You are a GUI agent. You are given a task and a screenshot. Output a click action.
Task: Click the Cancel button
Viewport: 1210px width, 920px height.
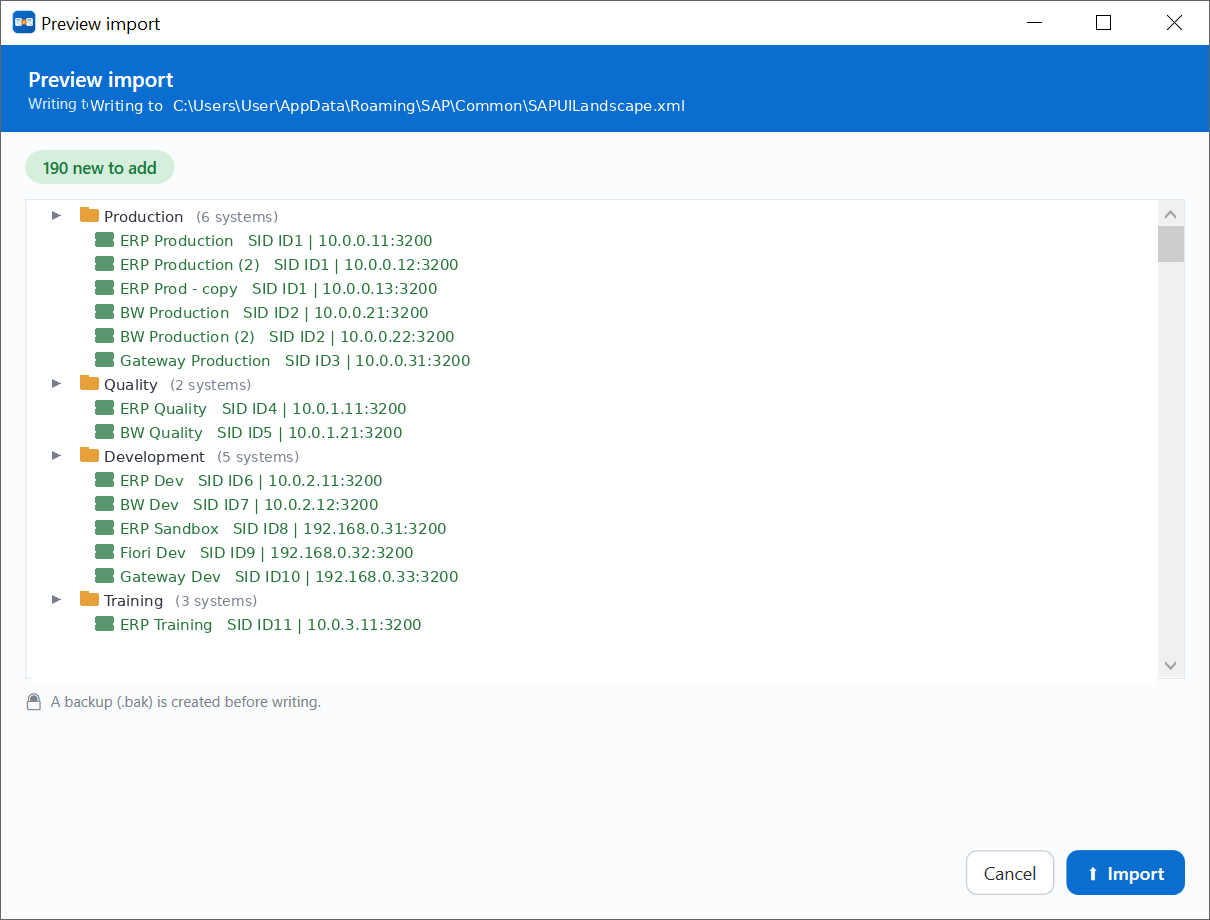click(x=1010, y=873)
